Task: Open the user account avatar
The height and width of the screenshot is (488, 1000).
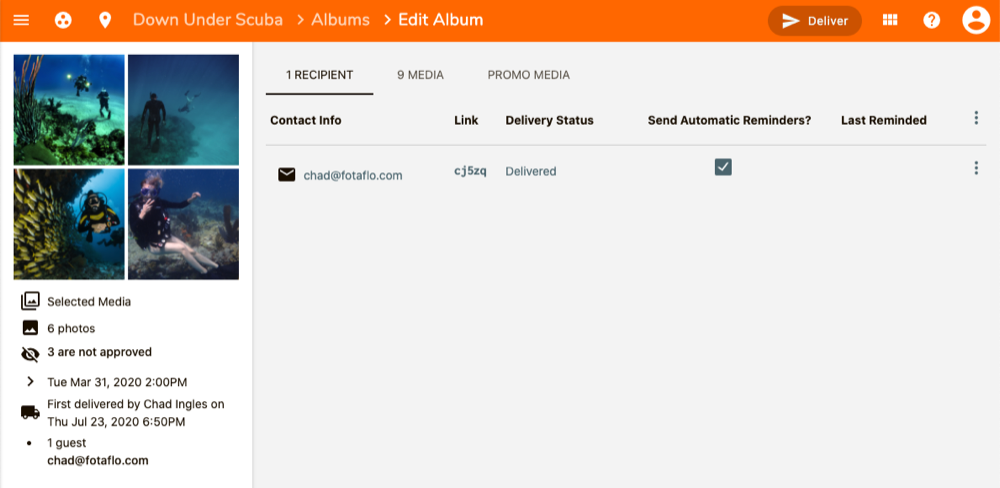Action: (976, 20)
